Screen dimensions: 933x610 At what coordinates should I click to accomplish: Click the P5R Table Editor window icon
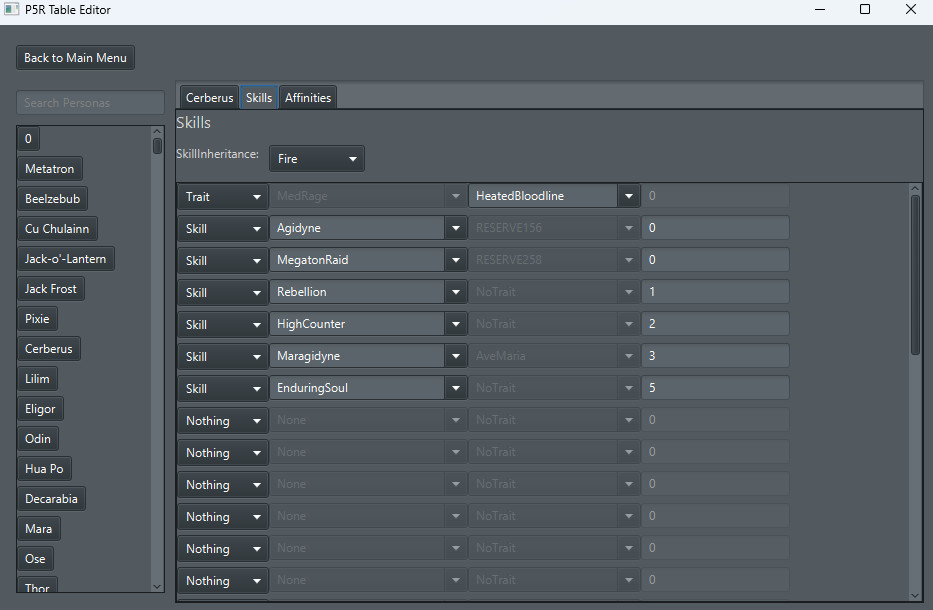11,10
